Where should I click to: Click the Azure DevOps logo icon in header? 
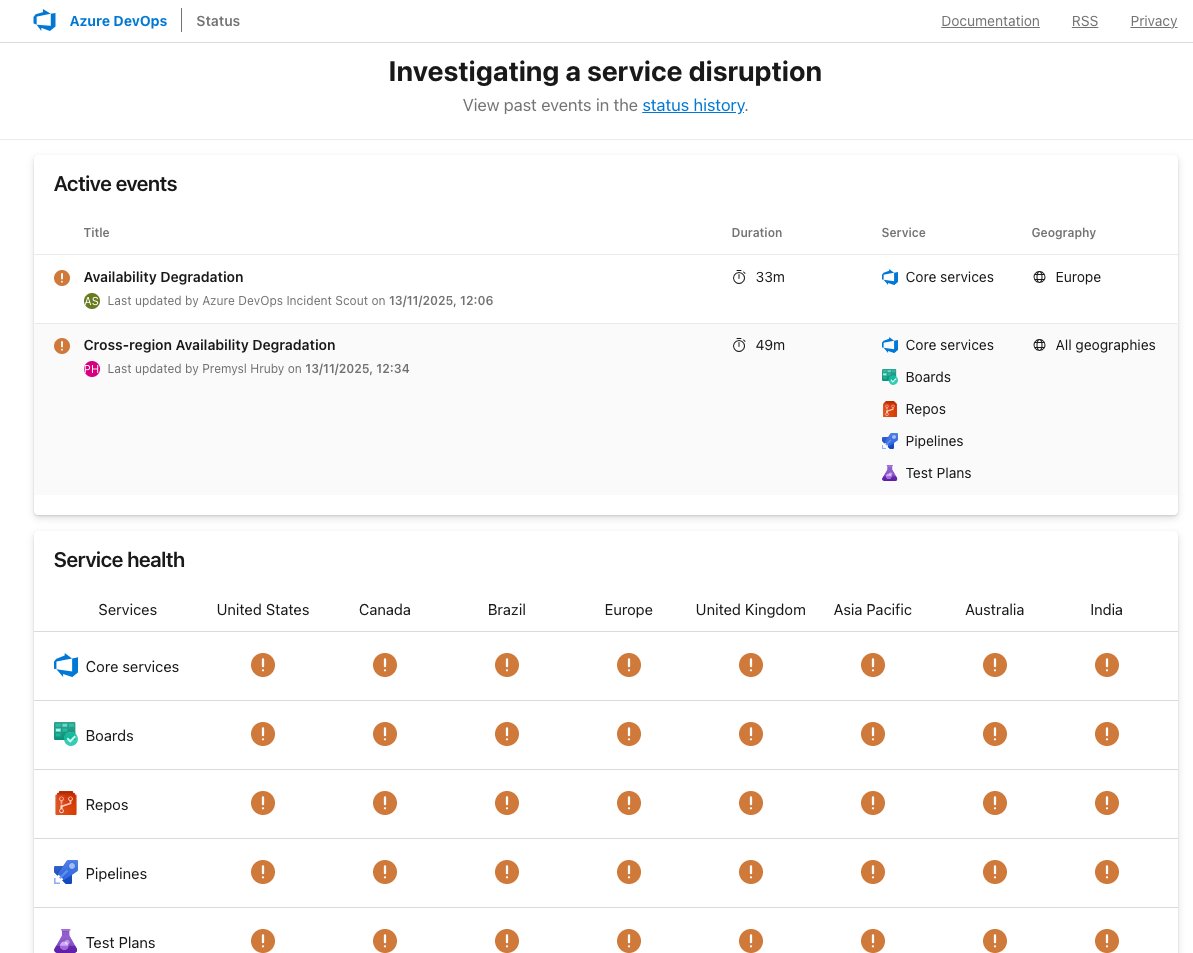point(45,21)
